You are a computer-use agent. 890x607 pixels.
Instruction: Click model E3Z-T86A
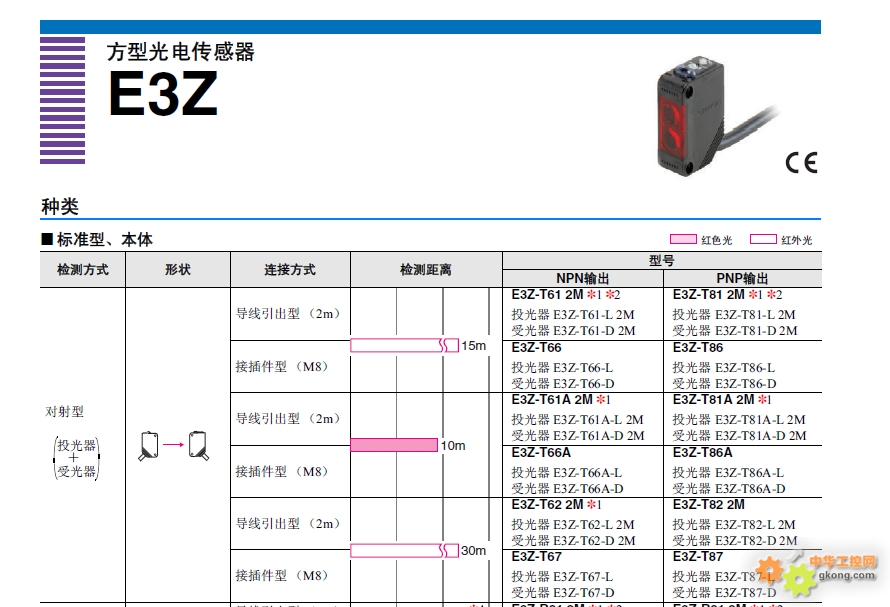(703, 453)
